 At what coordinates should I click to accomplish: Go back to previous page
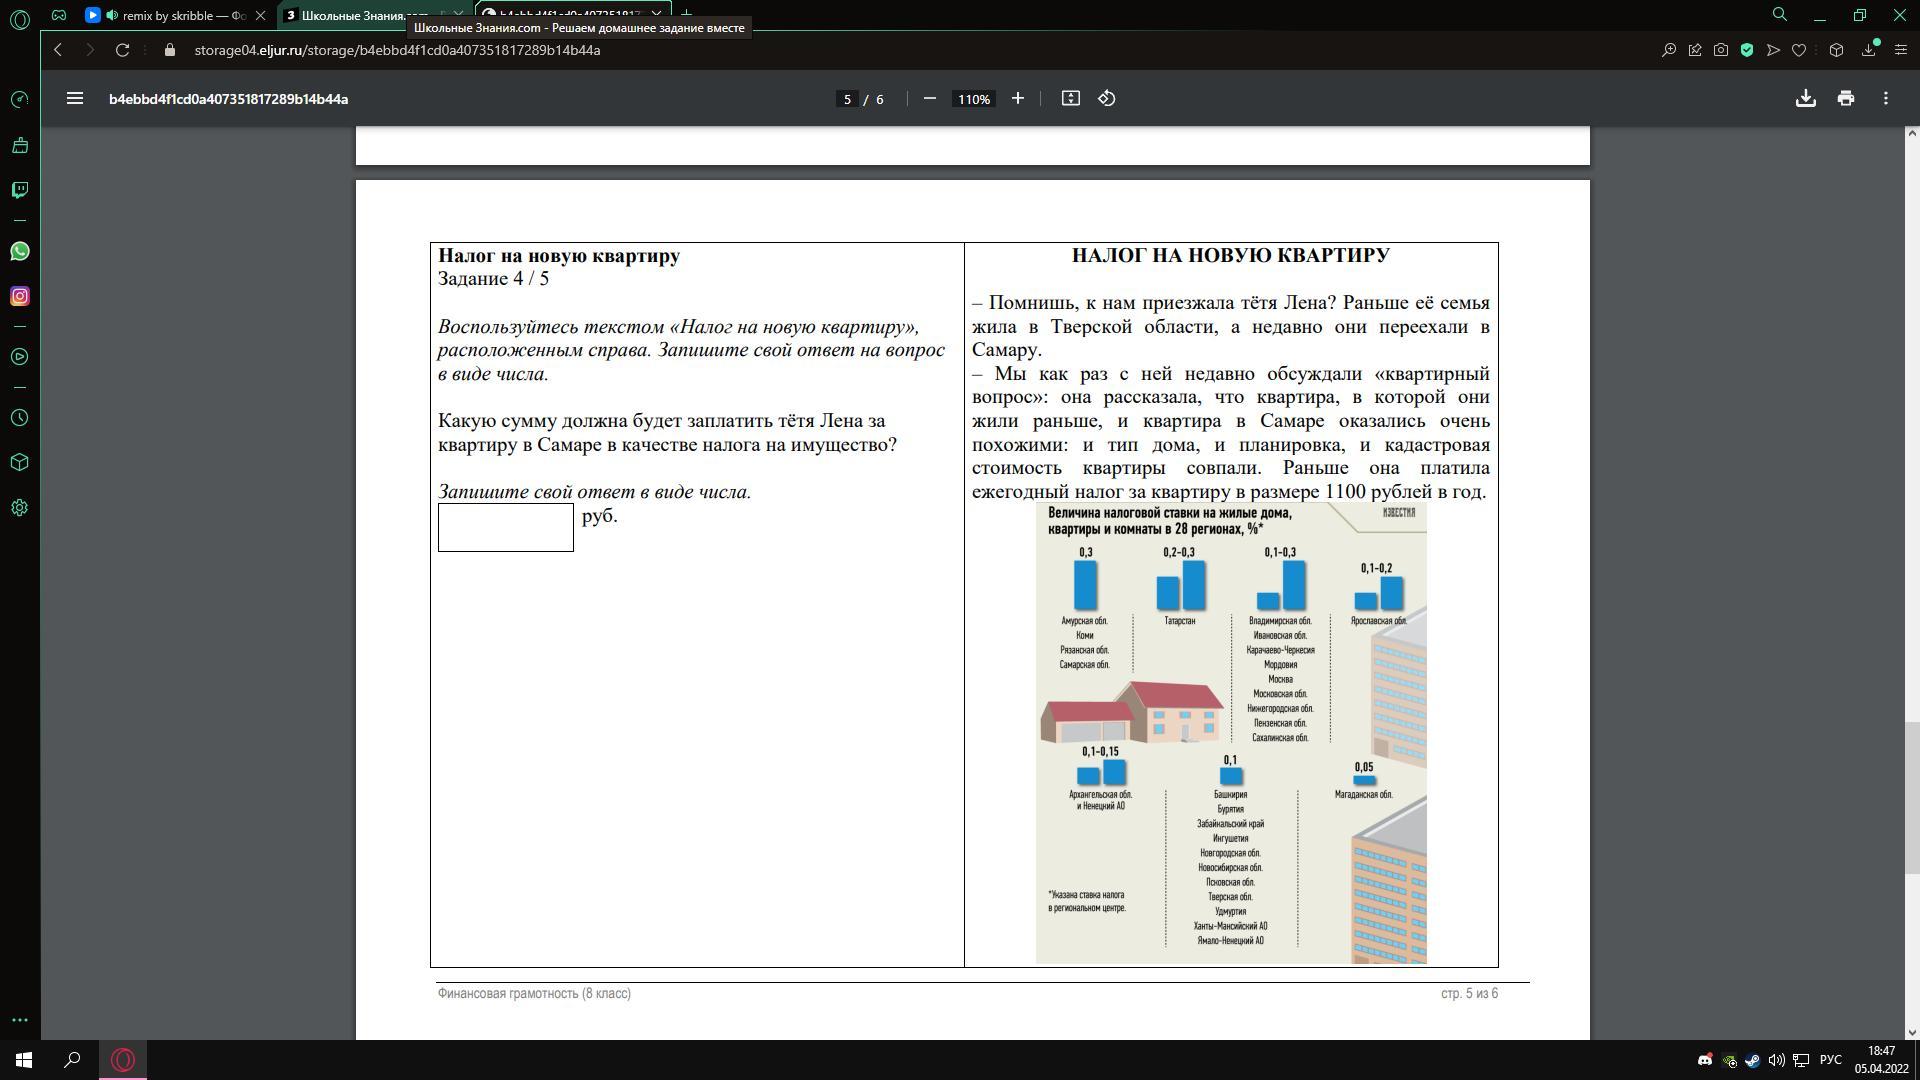(x=58, y=50)
